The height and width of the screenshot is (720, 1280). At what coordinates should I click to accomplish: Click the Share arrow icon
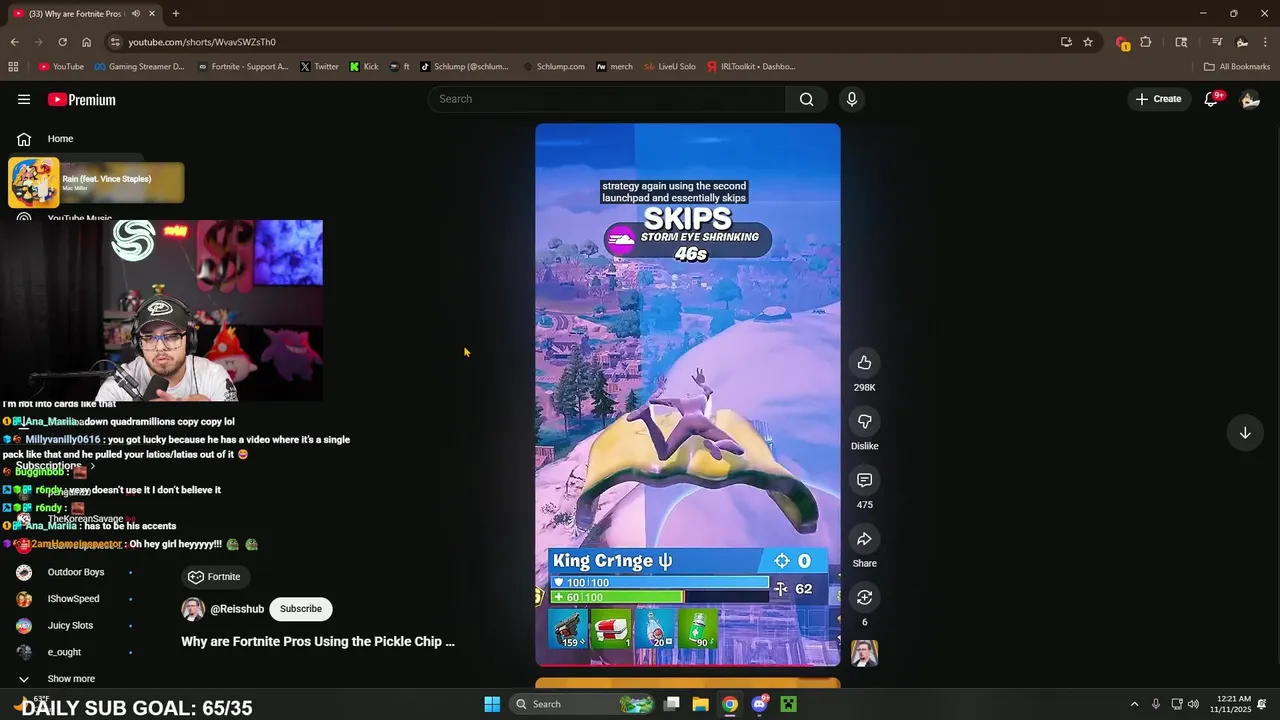[865, 539]
